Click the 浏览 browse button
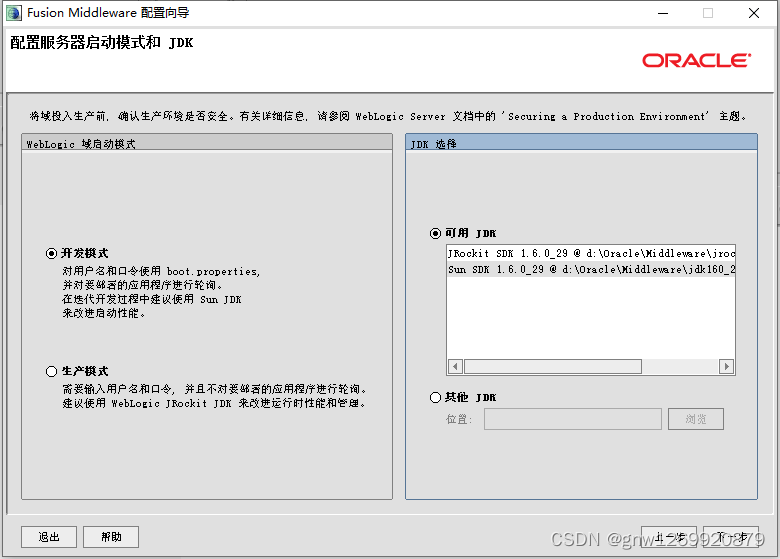 point(695,419)
